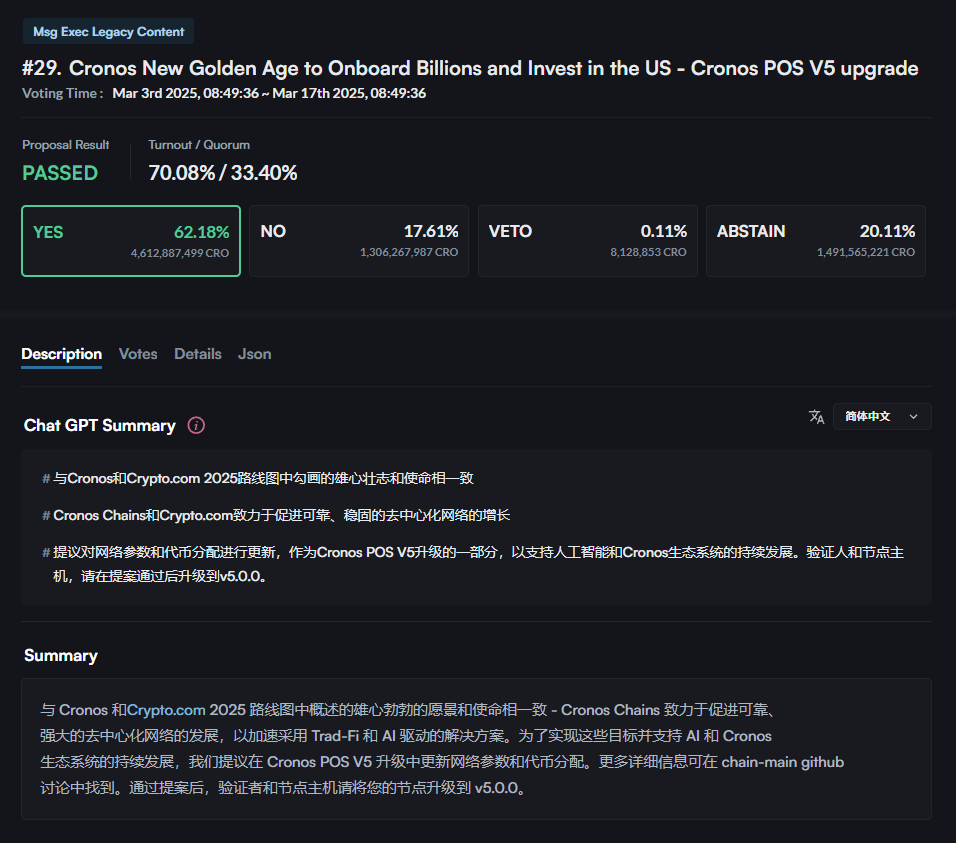Viewport: 956px width, 843px height.
Task: Go to the Details tab
Action: click(x=198, y=354)
